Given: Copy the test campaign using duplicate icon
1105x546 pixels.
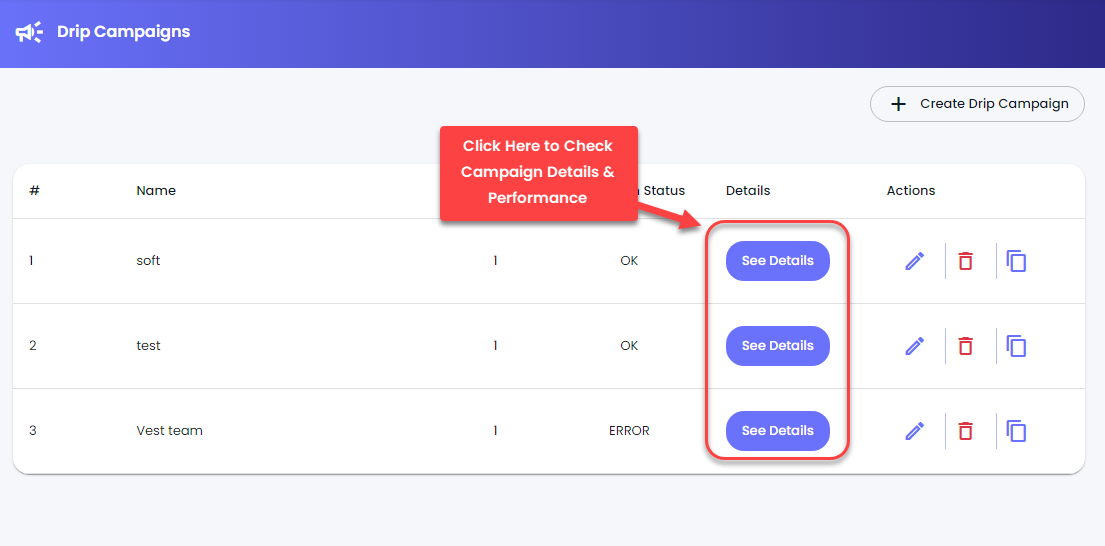Looking at the screenshot, I should (1016, 346).
